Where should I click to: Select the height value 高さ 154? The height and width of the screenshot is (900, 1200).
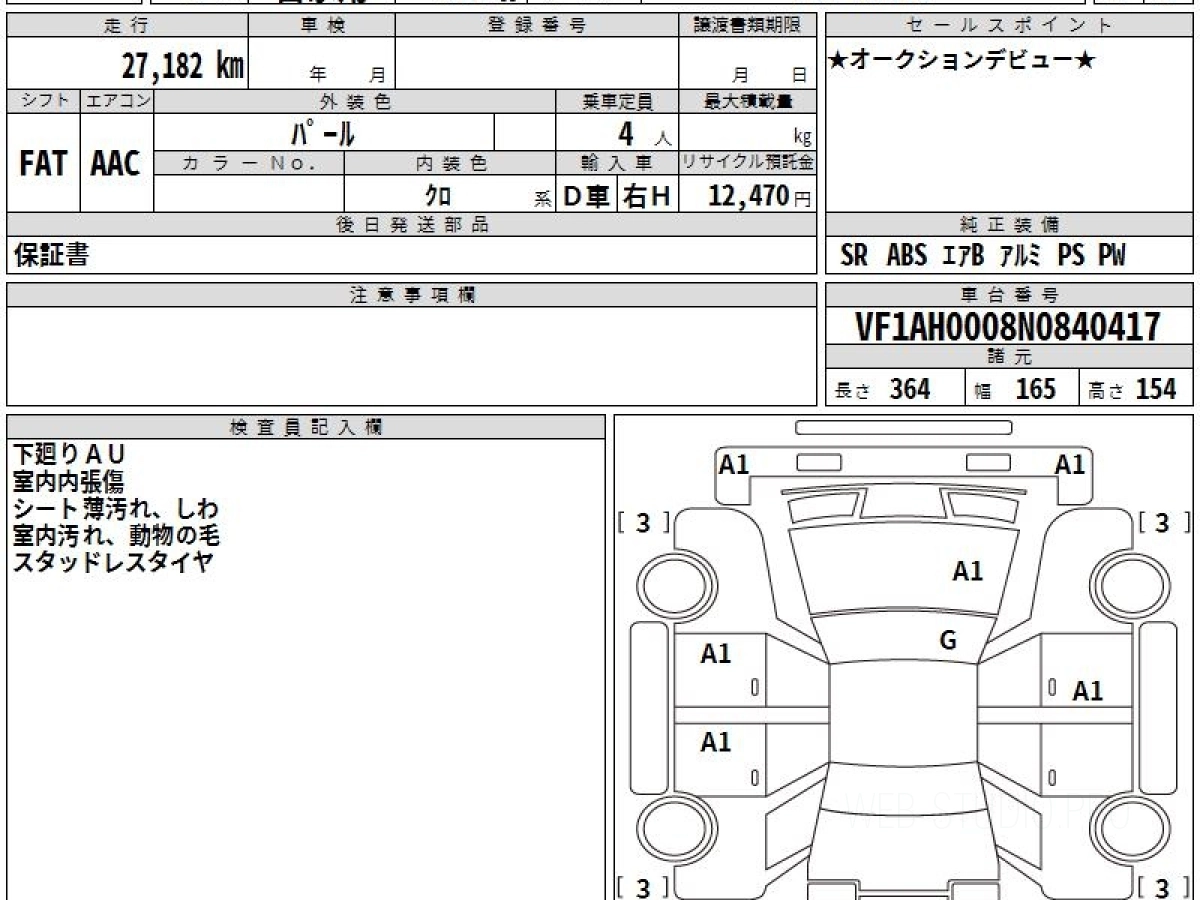[x=1133, y=389]
